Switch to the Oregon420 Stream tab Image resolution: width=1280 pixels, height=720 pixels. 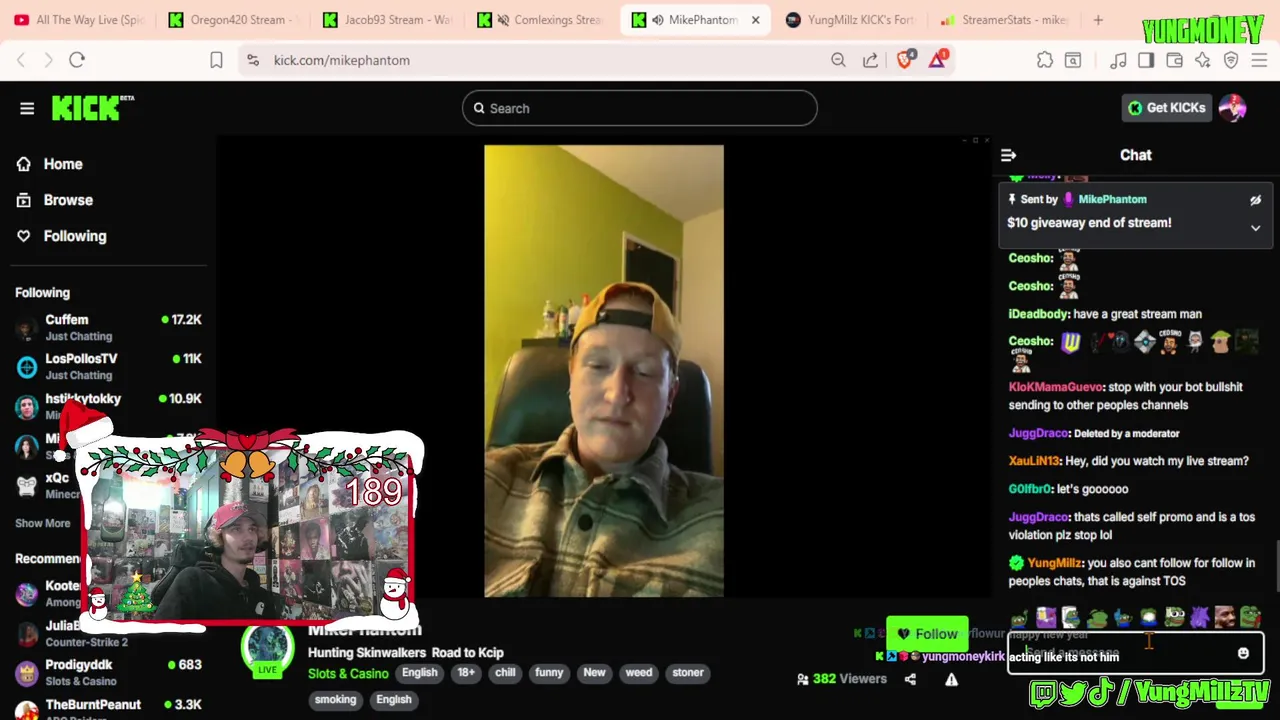point(233,20)
